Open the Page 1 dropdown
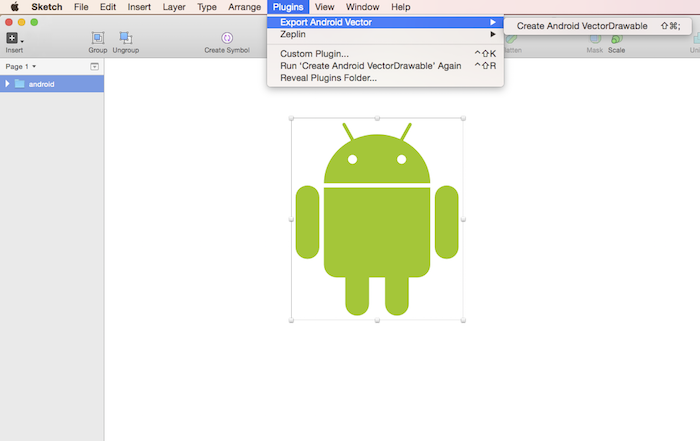Screen dimensions: 700x441 click(21, 67)
